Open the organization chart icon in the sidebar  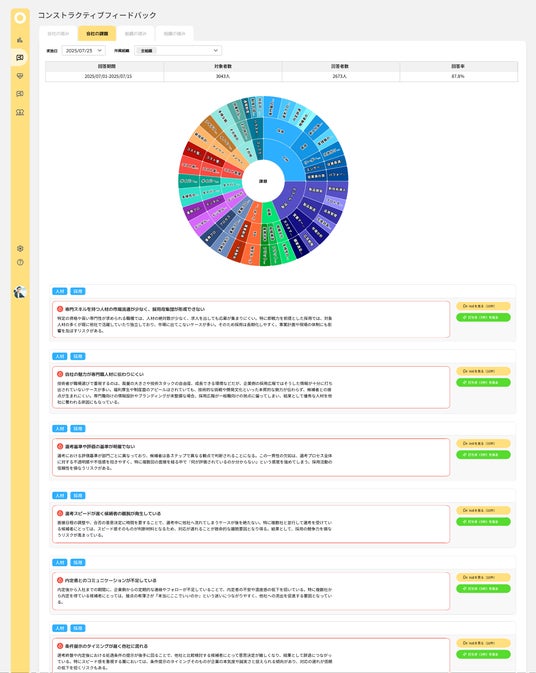tap(20, 40)
